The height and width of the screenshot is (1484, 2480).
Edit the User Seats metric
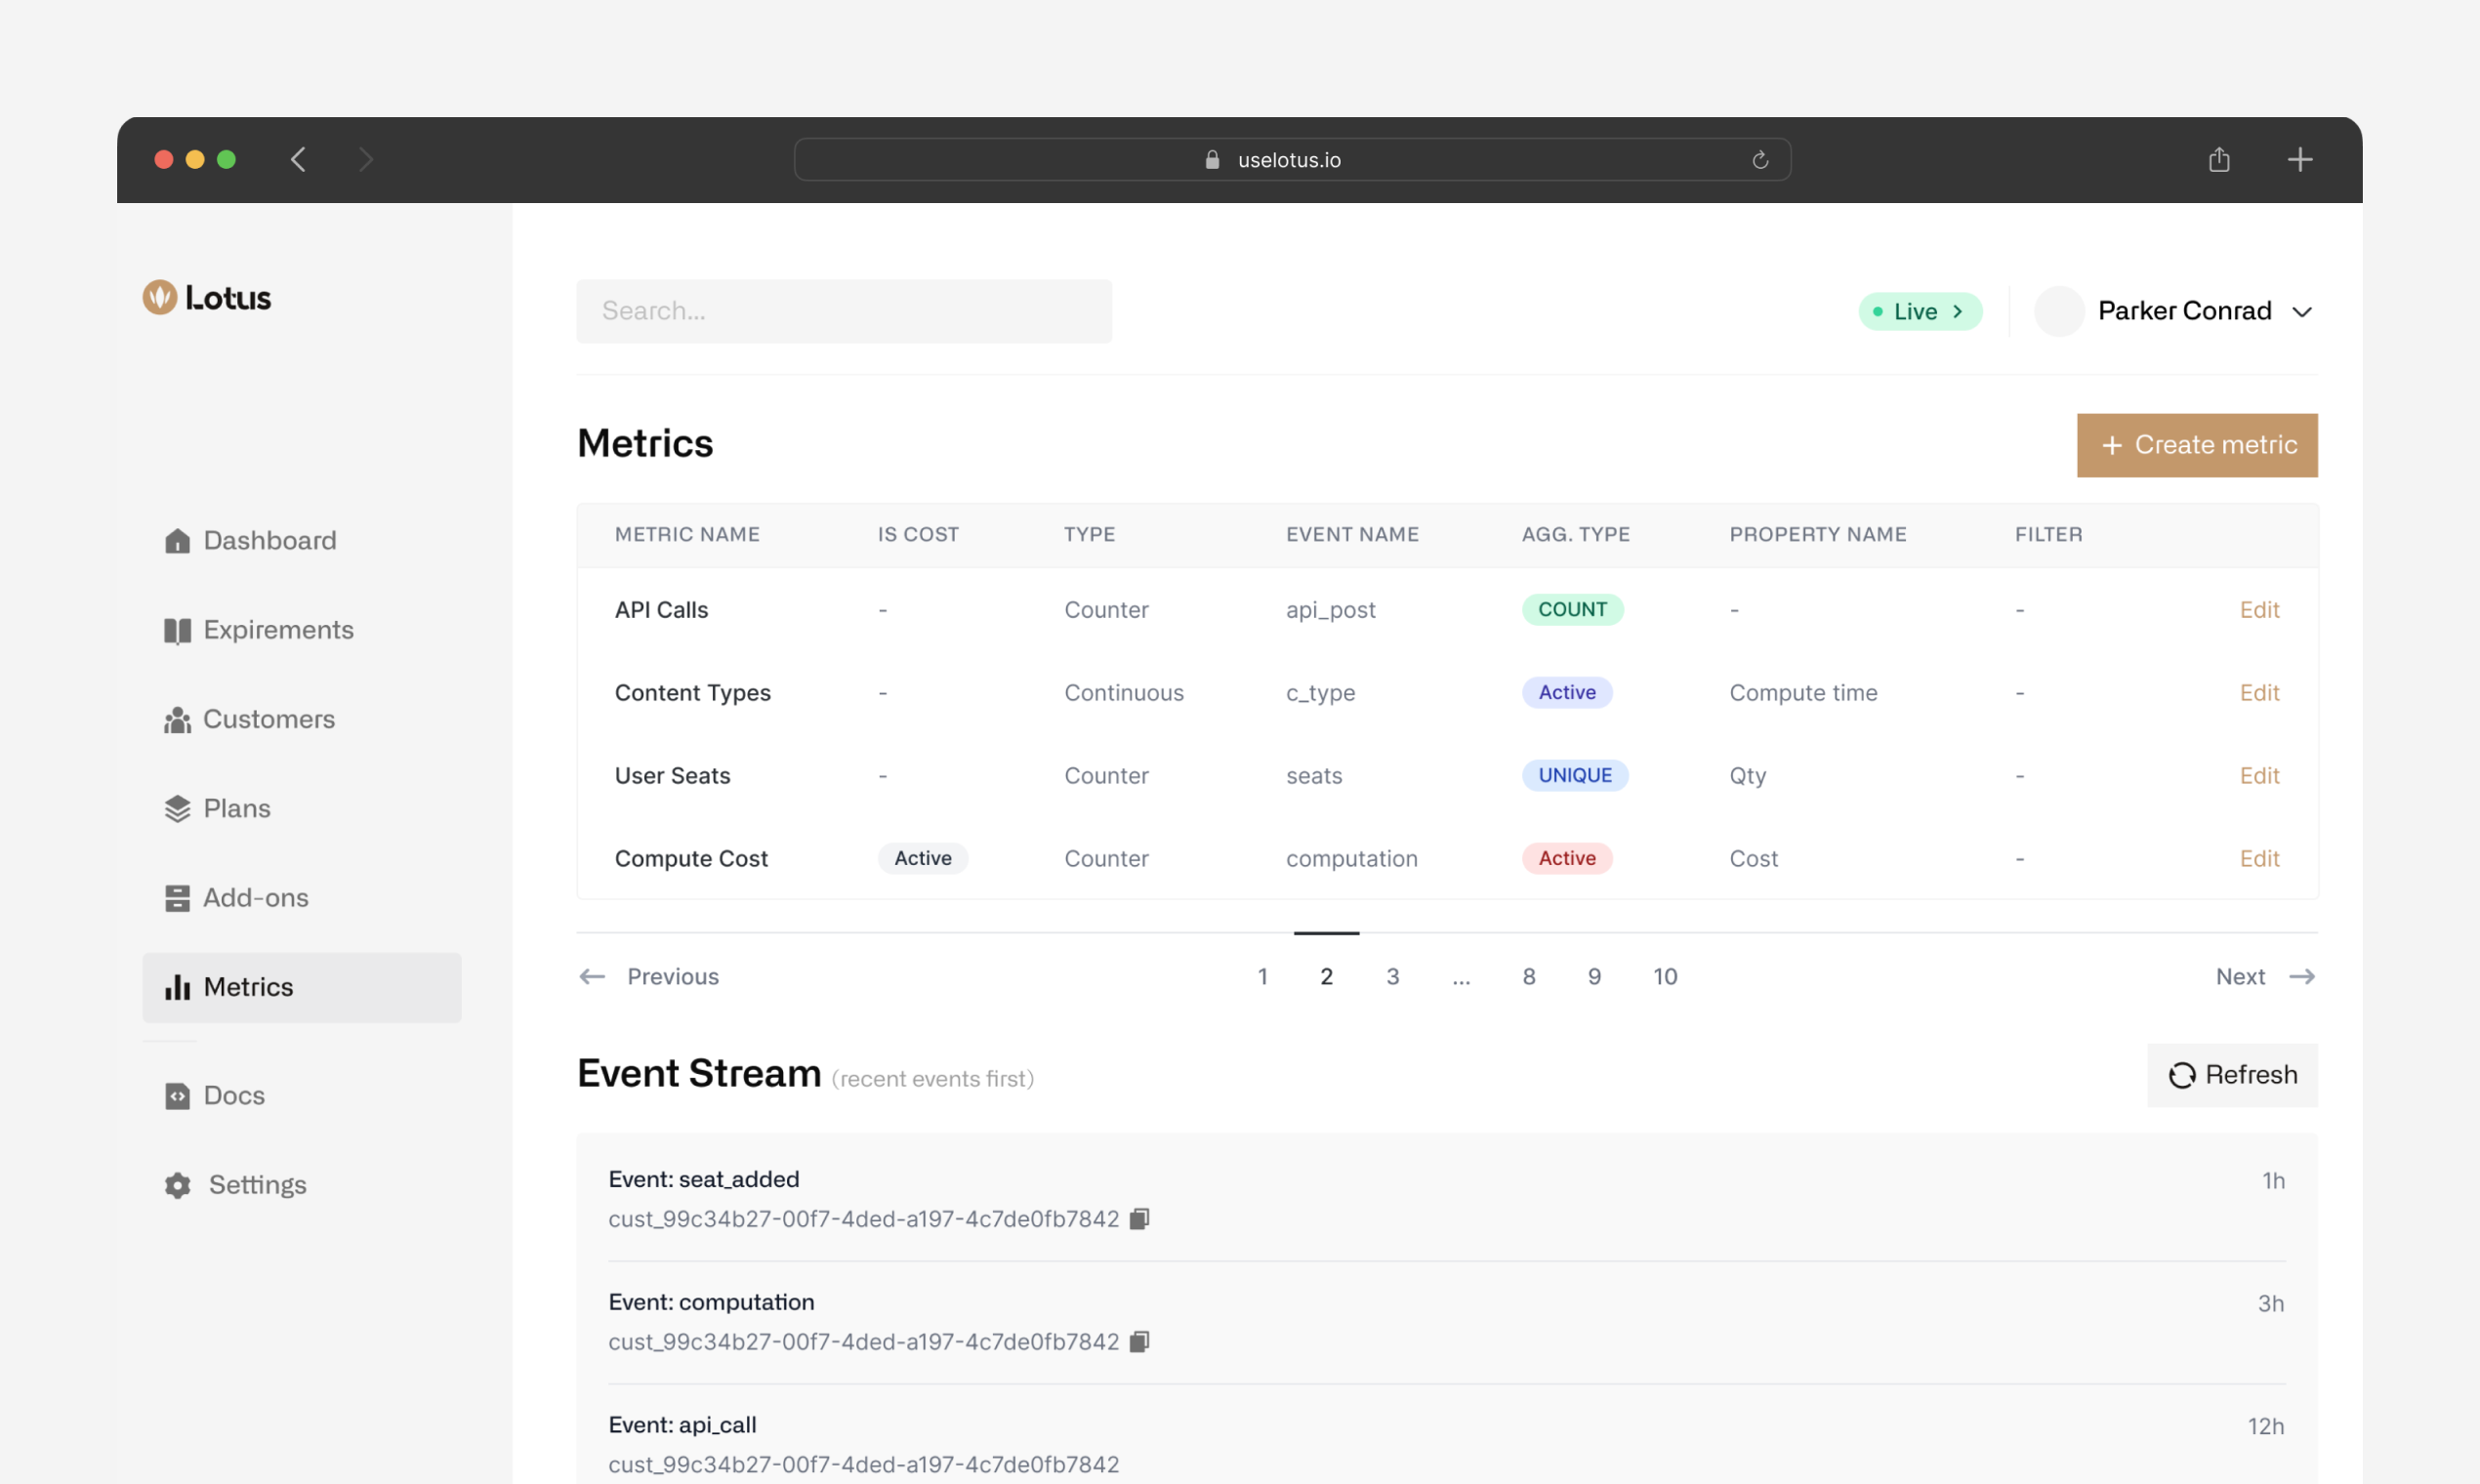click(2259, 775)
